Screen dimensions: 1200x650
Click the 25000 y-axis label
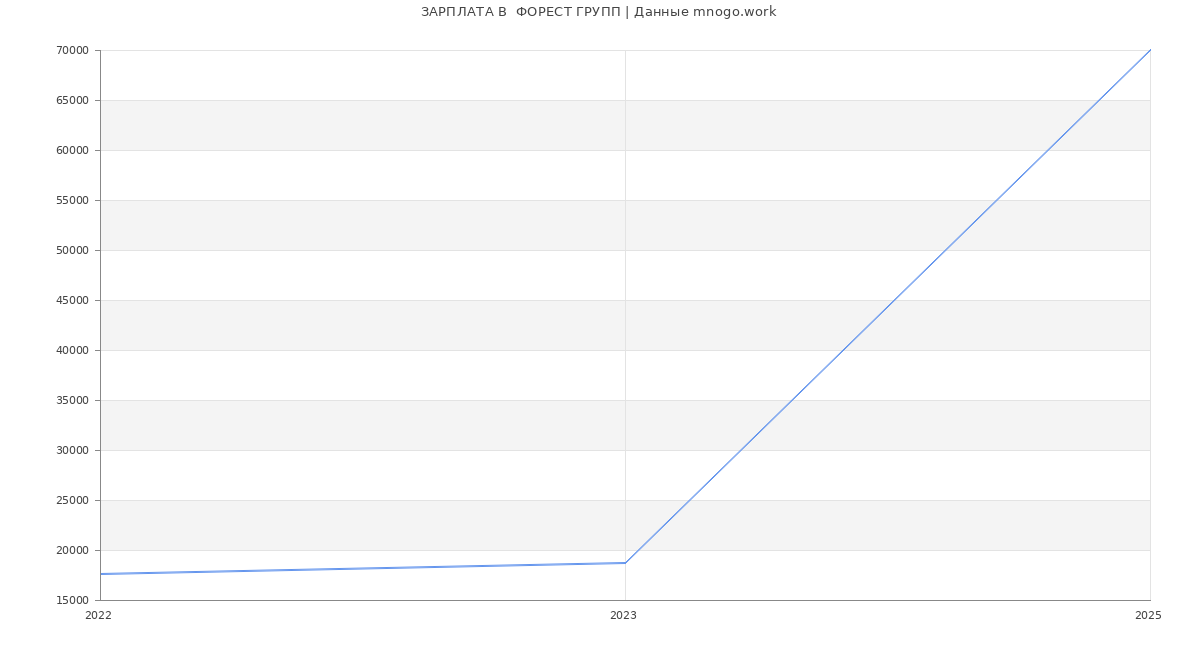point(72,501)
